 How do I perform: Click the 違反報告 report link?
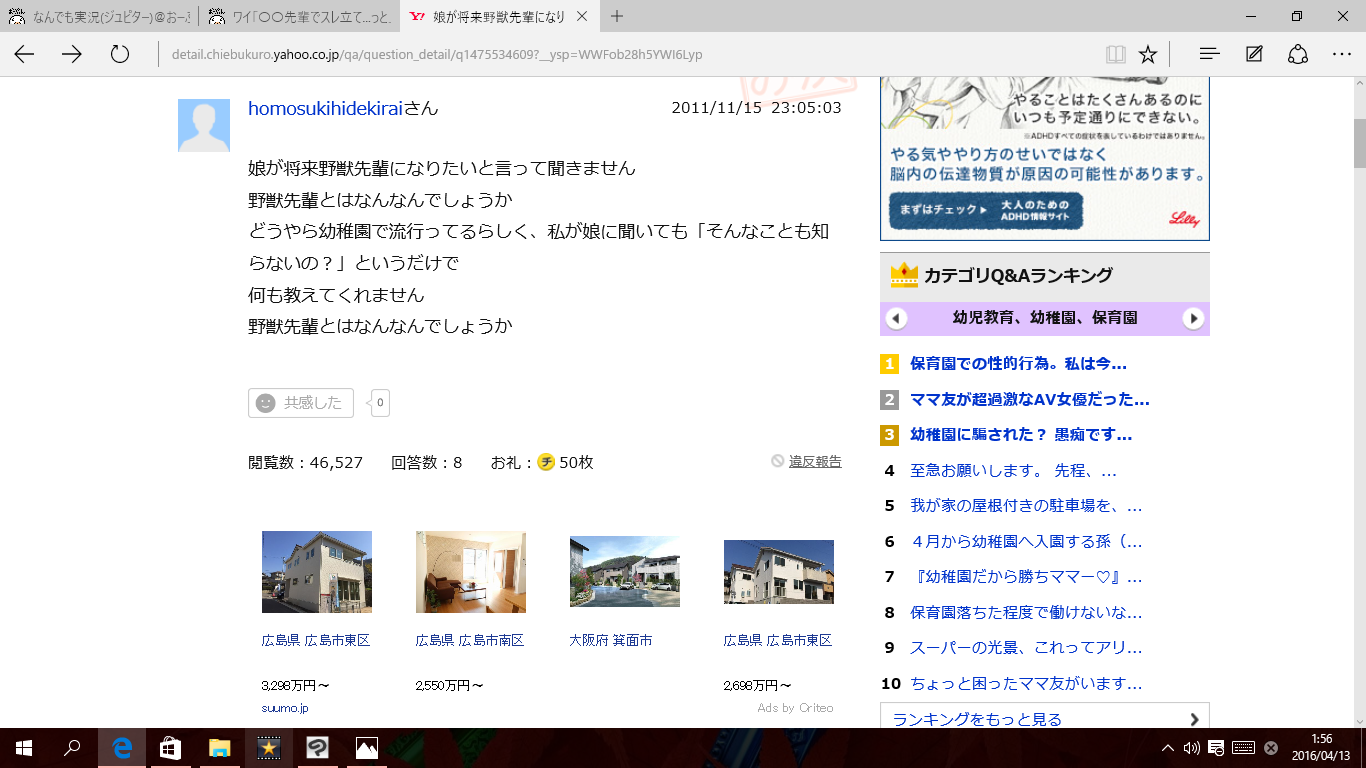point(814,461)
